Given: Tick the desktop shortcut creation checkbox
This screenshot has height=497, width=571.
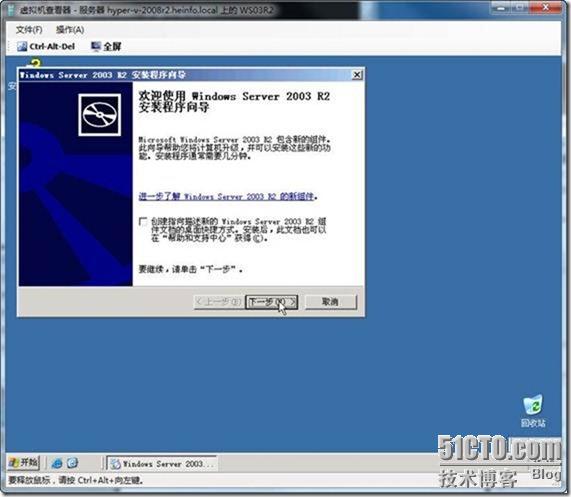Looking at the screenshot, I should tap(143, 222).
